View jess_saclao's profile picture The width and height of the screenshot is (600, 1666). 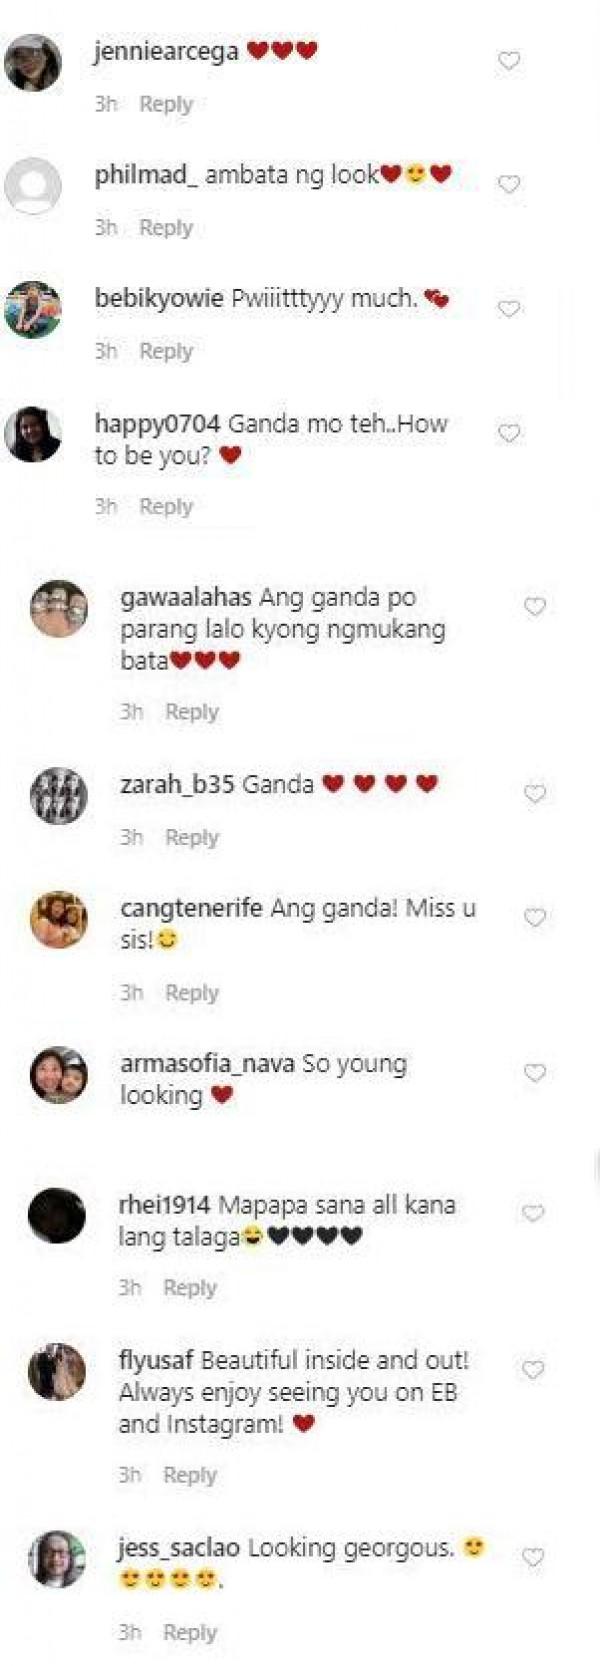(x=57, y=1558)
